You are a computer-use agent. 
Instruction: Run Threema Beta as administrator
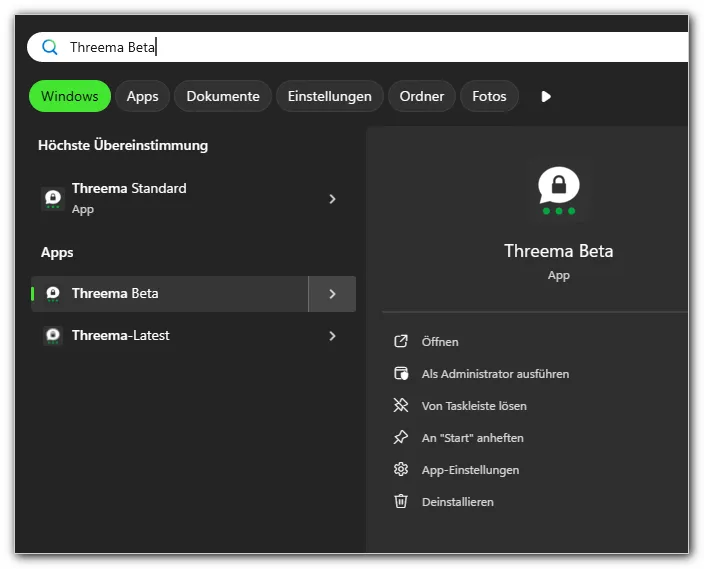pos(495,374)
